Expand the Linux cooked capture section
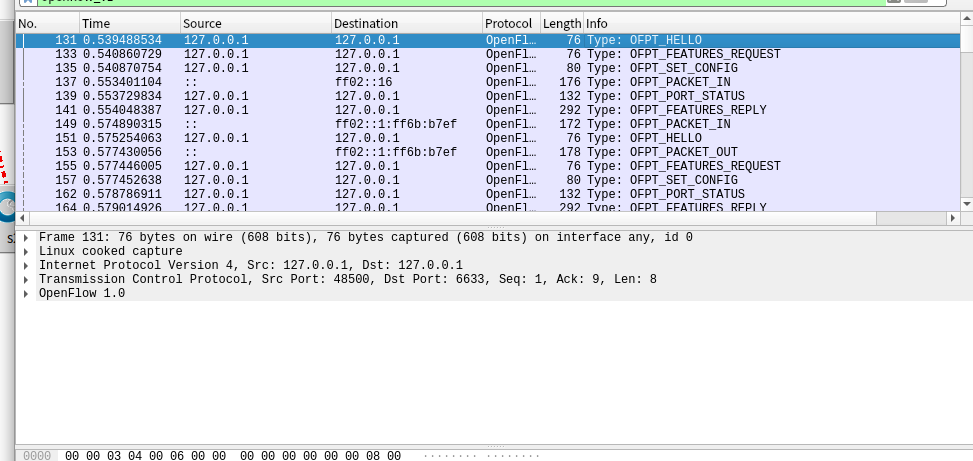Viewport: 973px width, 461px height. tap(25, 252)
